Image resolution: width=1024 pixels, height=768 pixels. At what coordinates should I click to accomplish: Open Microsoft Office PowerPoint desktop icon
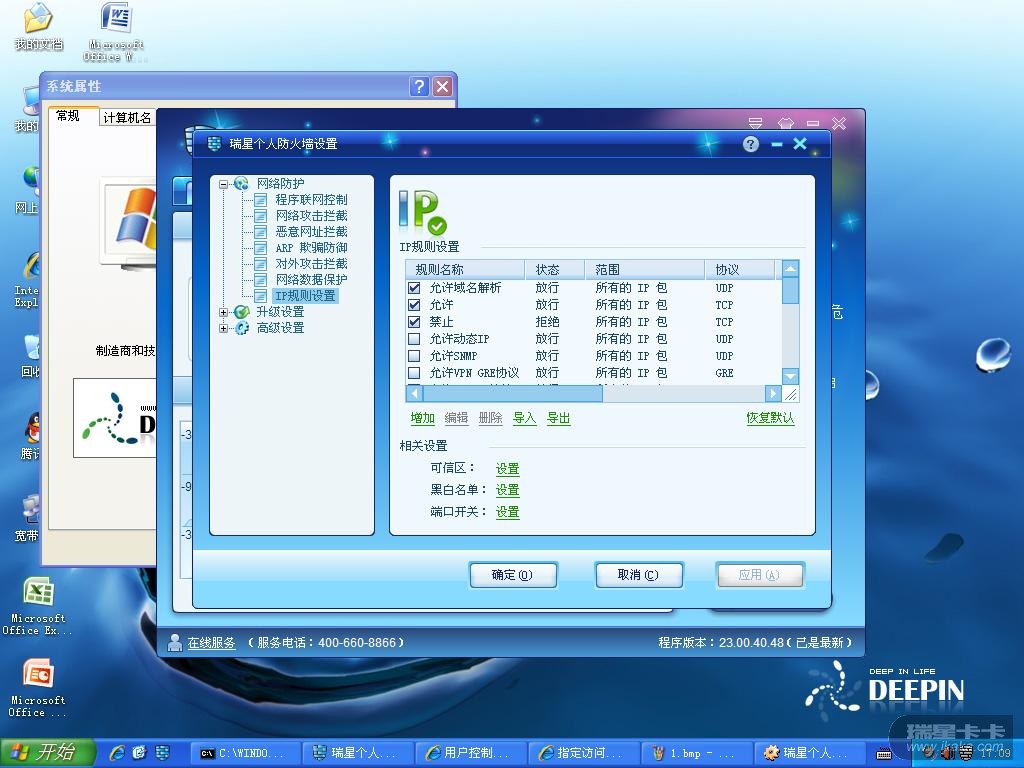[x=38, y=674]
